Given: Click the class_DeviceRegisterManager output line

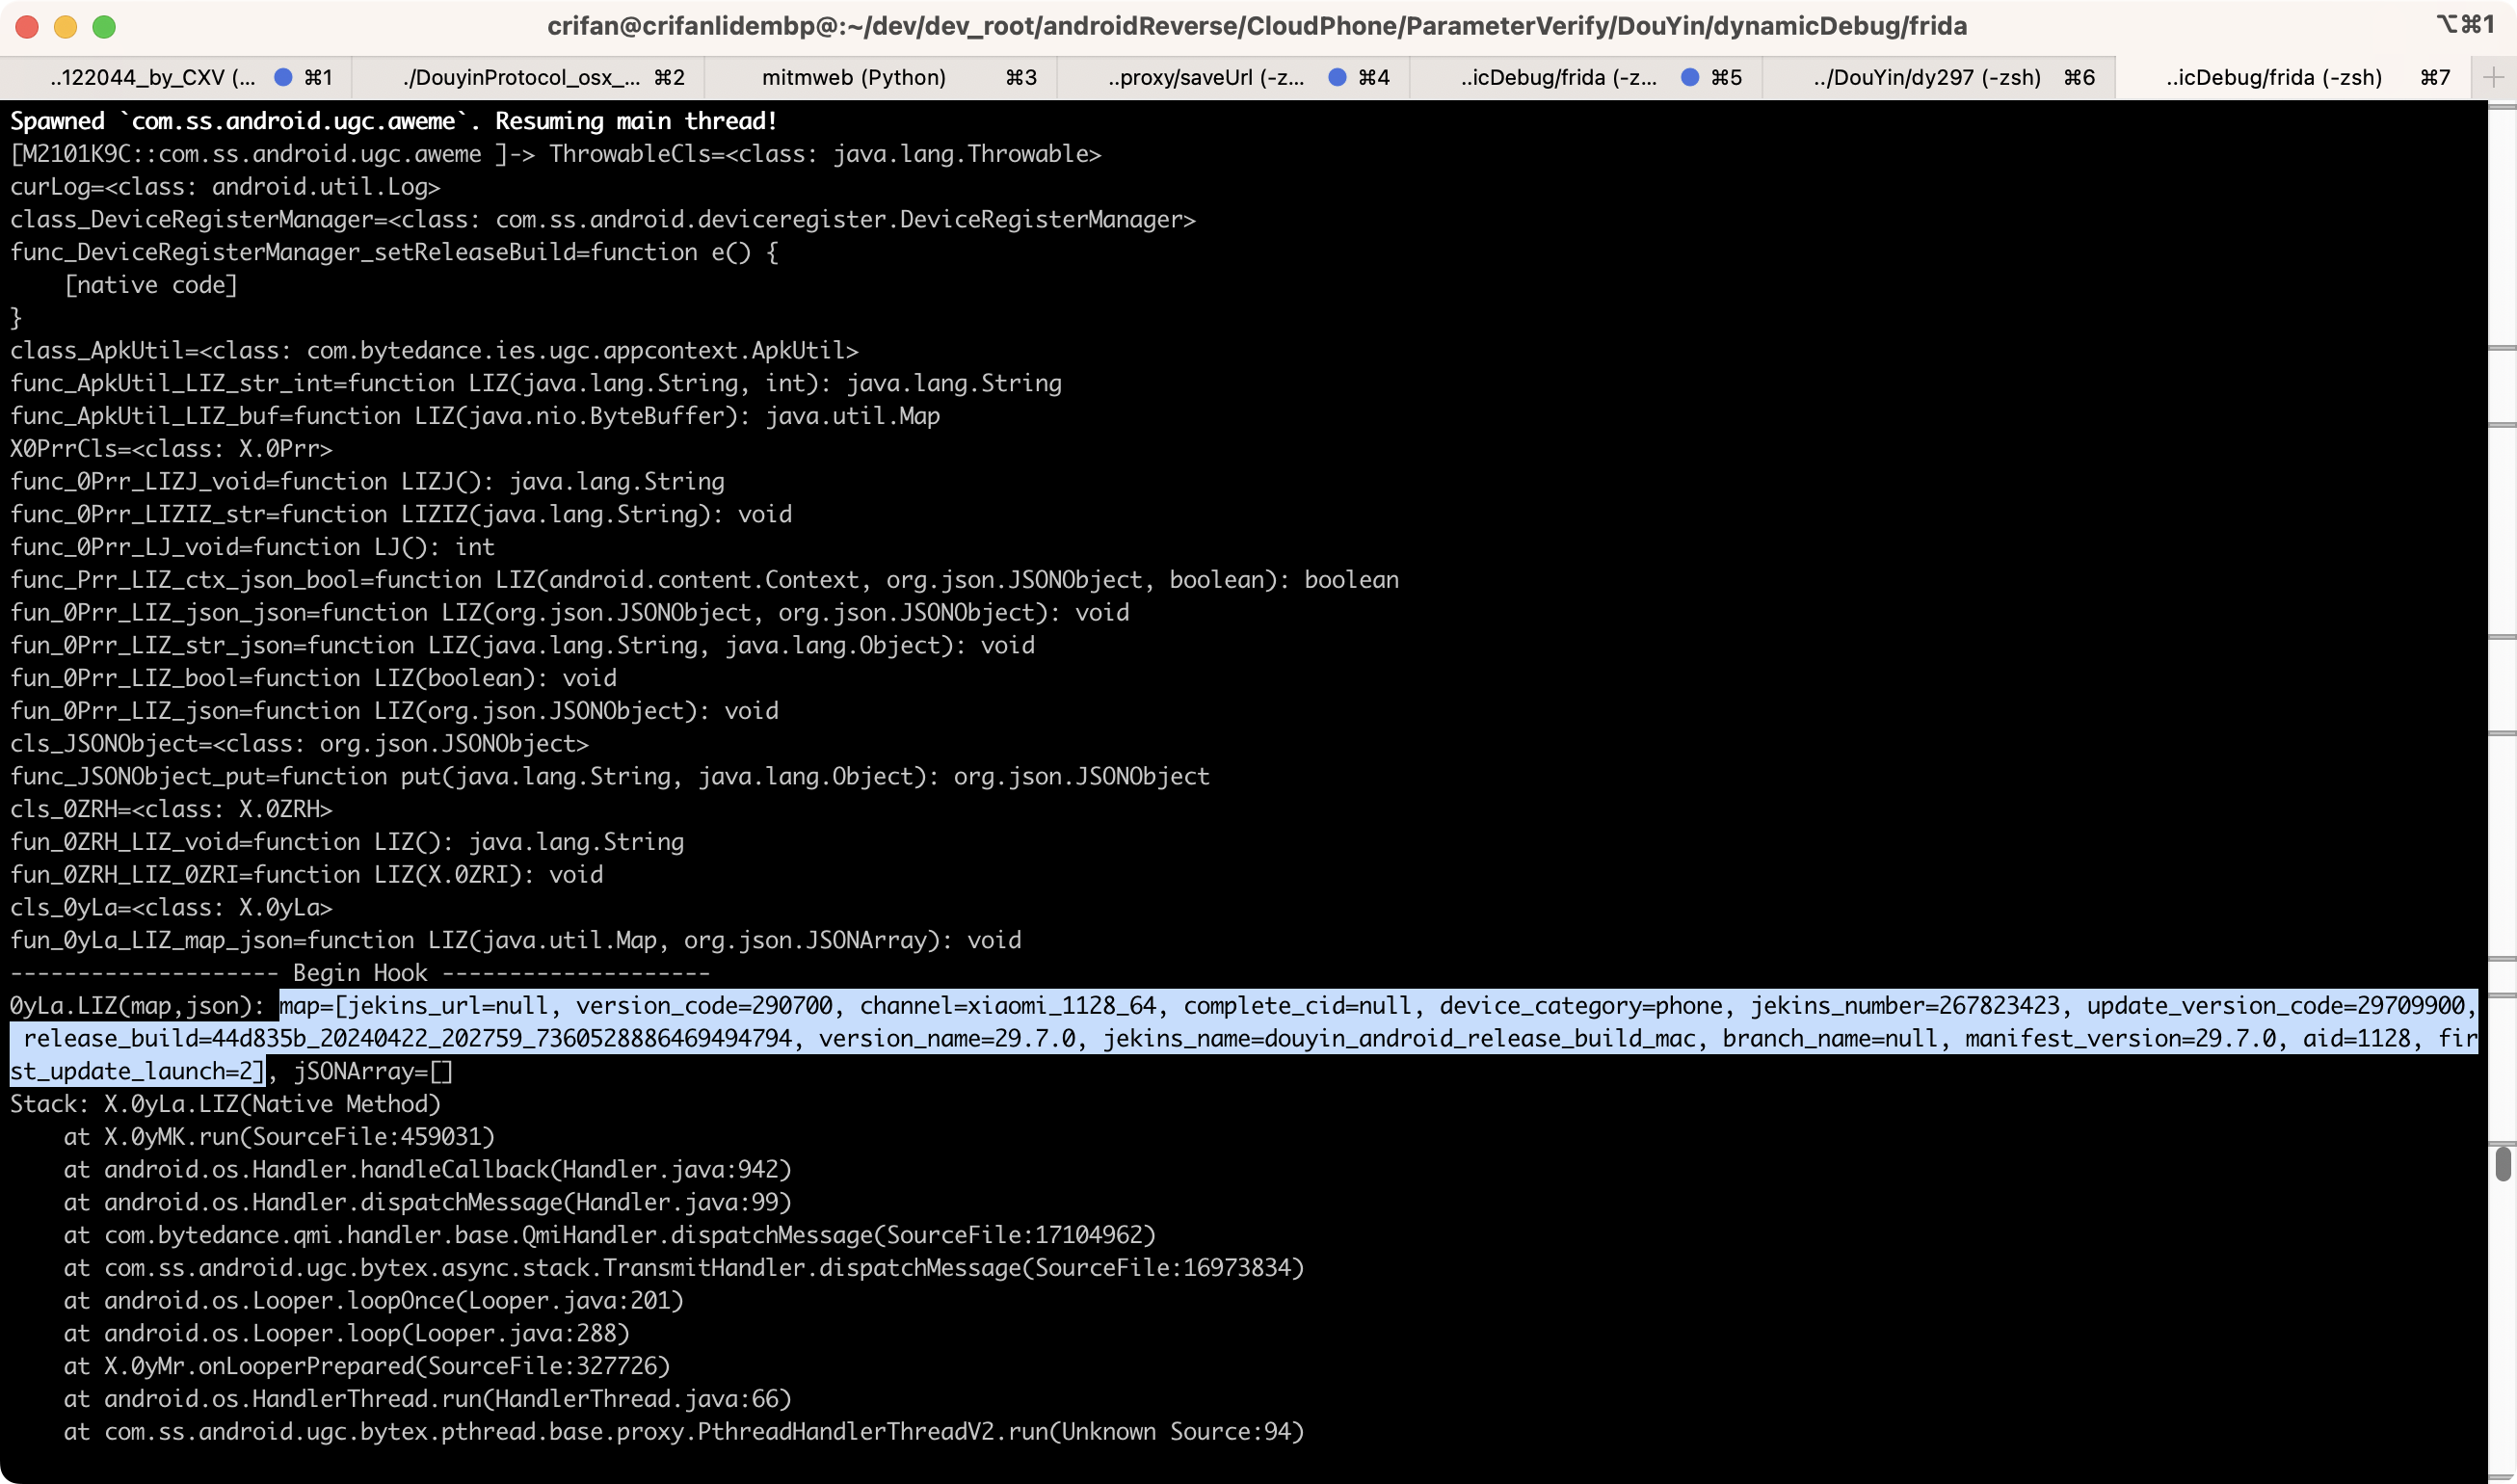Looking at the screenshot, I should click(x=603, y=220).
